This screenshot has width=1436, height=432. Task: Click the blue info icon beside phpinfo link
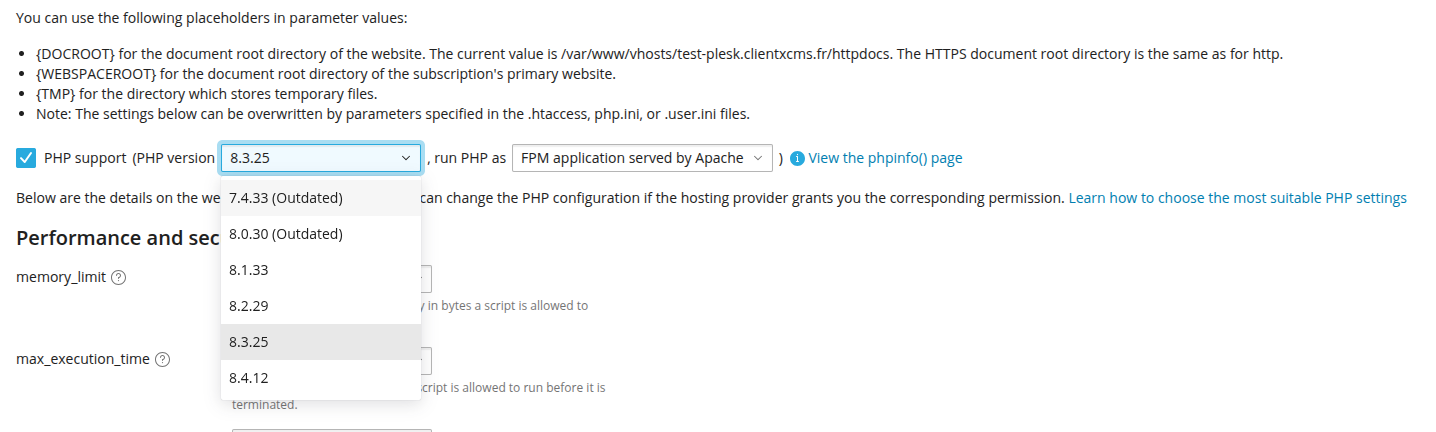click(797, 158)
